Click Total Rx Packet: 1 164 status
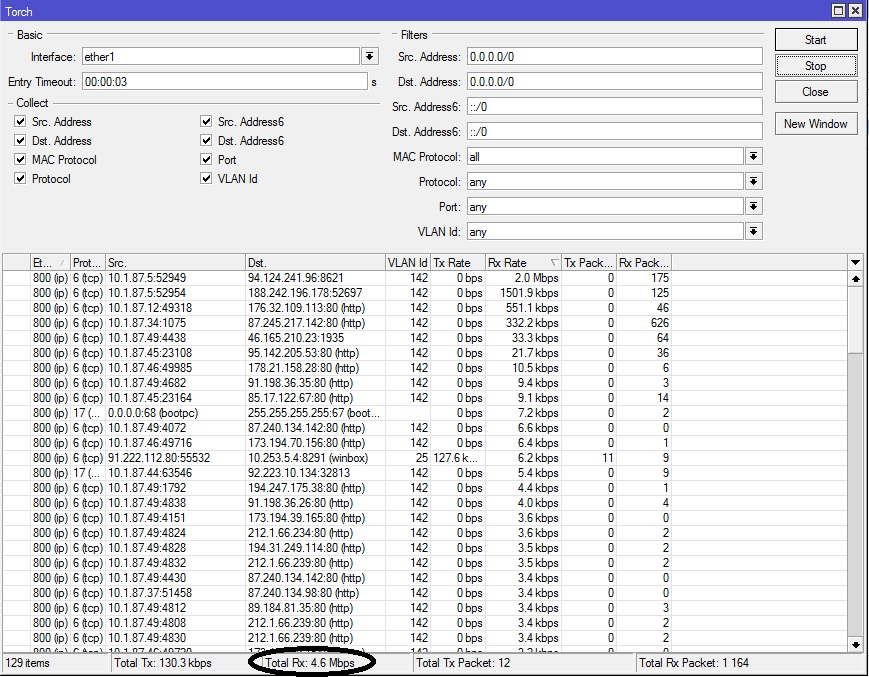 (694, 663)
